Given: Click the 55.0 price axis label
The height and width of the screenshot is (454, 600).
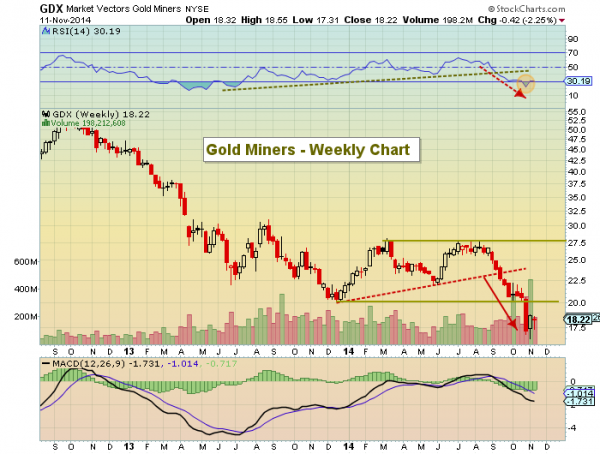Looking at the screenshot, I should coord(577,112).
